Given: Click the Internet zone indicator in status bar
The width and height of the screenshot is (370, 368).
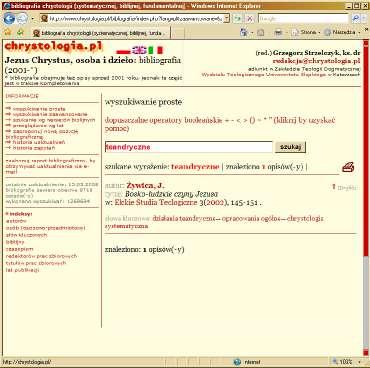Looking at the screenshot, I should (x=248, y=362).
